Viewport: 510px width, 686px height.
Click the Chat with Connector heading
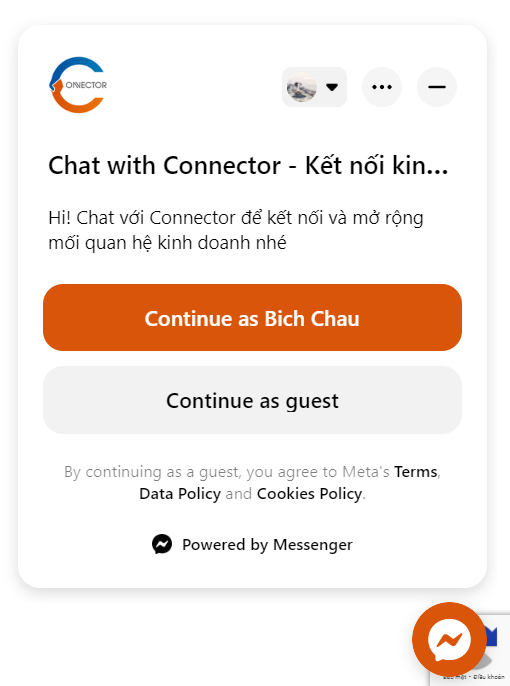pyautogui.click(x=248, y=165)
